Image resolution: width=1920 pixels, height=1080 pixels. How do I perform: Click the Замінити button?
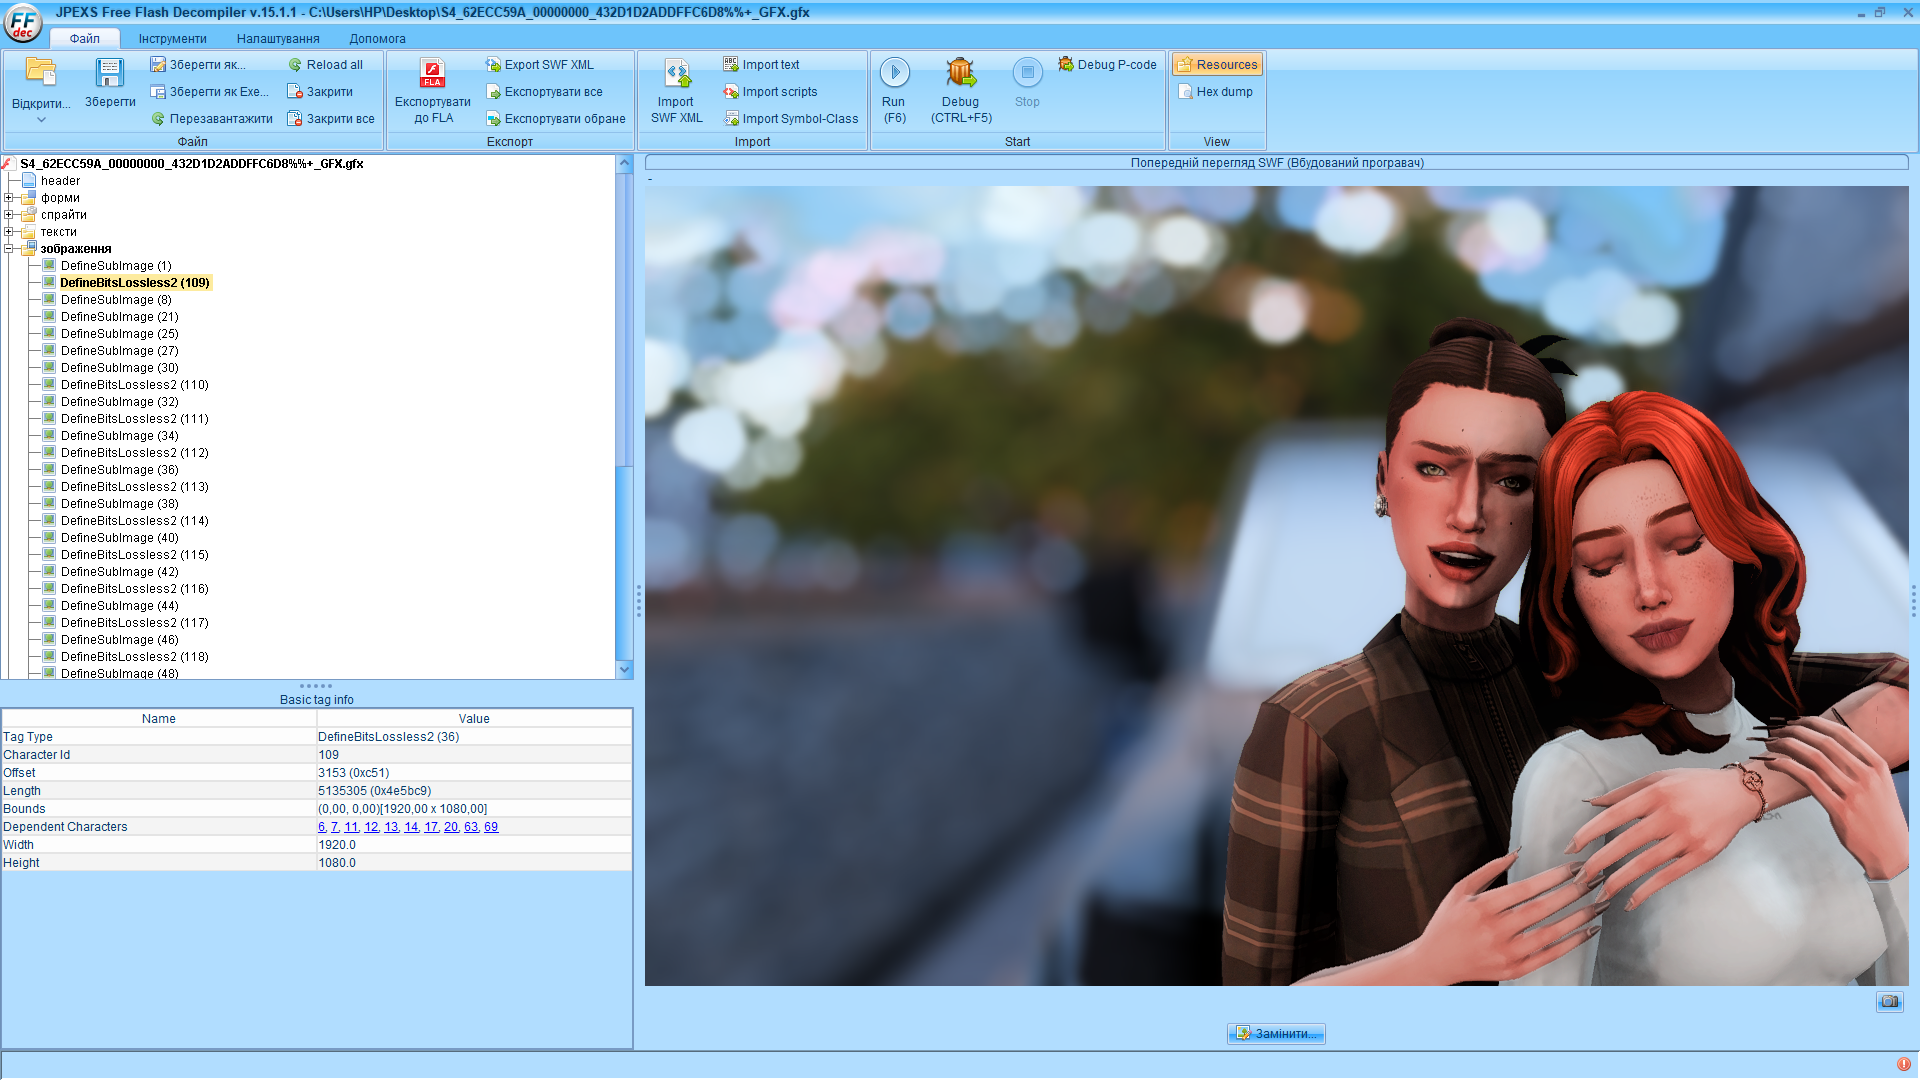click(1276, 1033)
